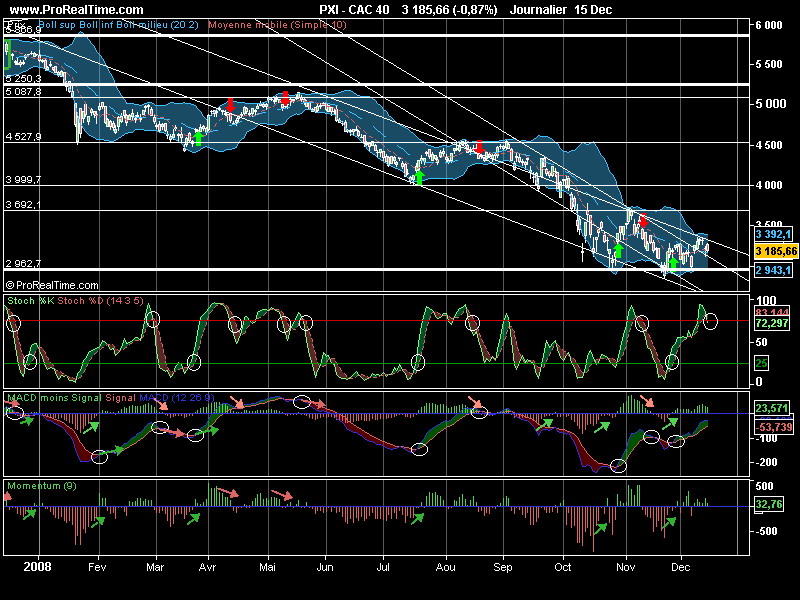Click the green '25' stochastic level tag
800x600 pixels.
[x=761, y=363]
